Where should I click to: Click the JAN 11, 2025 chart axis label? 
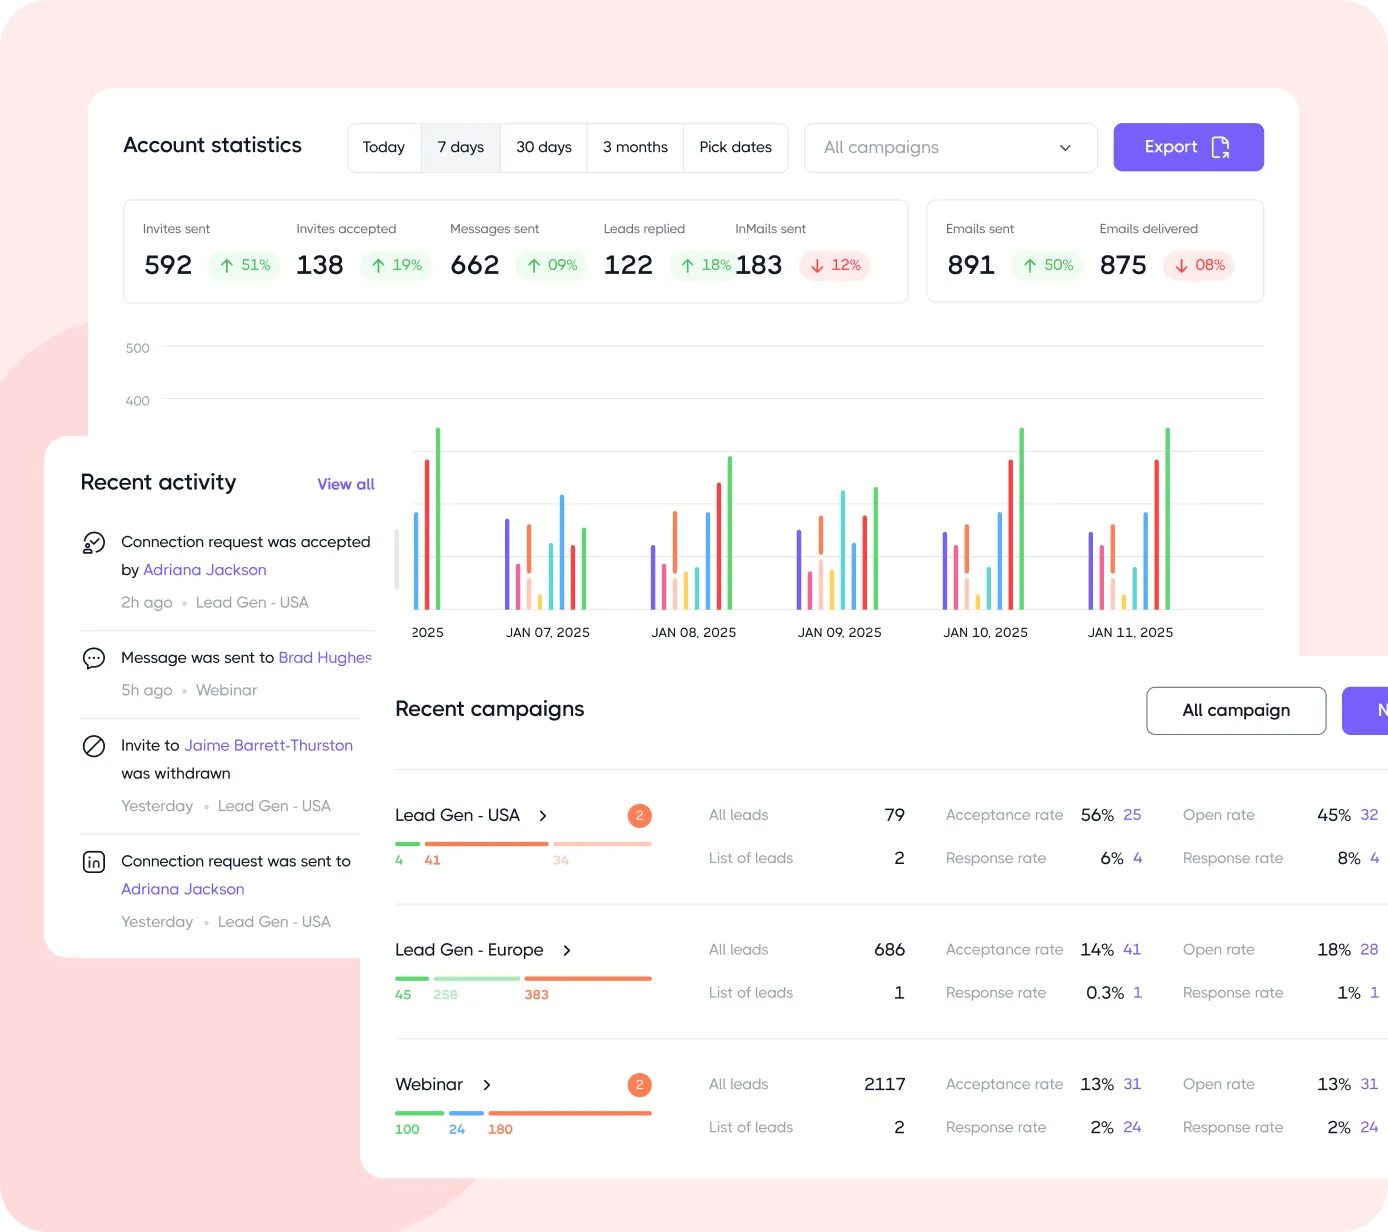(x=1131, y=633)
